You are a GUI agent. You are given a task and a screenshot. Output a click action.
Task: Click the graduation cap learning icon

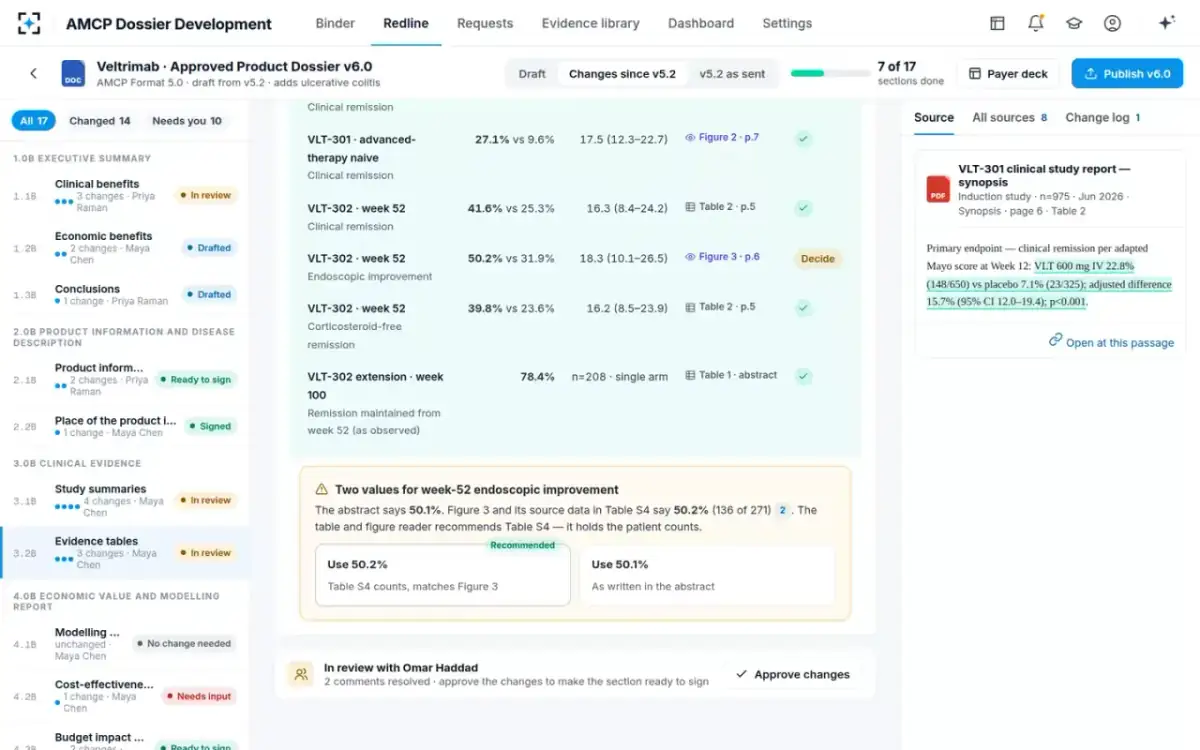point(1074,23)
